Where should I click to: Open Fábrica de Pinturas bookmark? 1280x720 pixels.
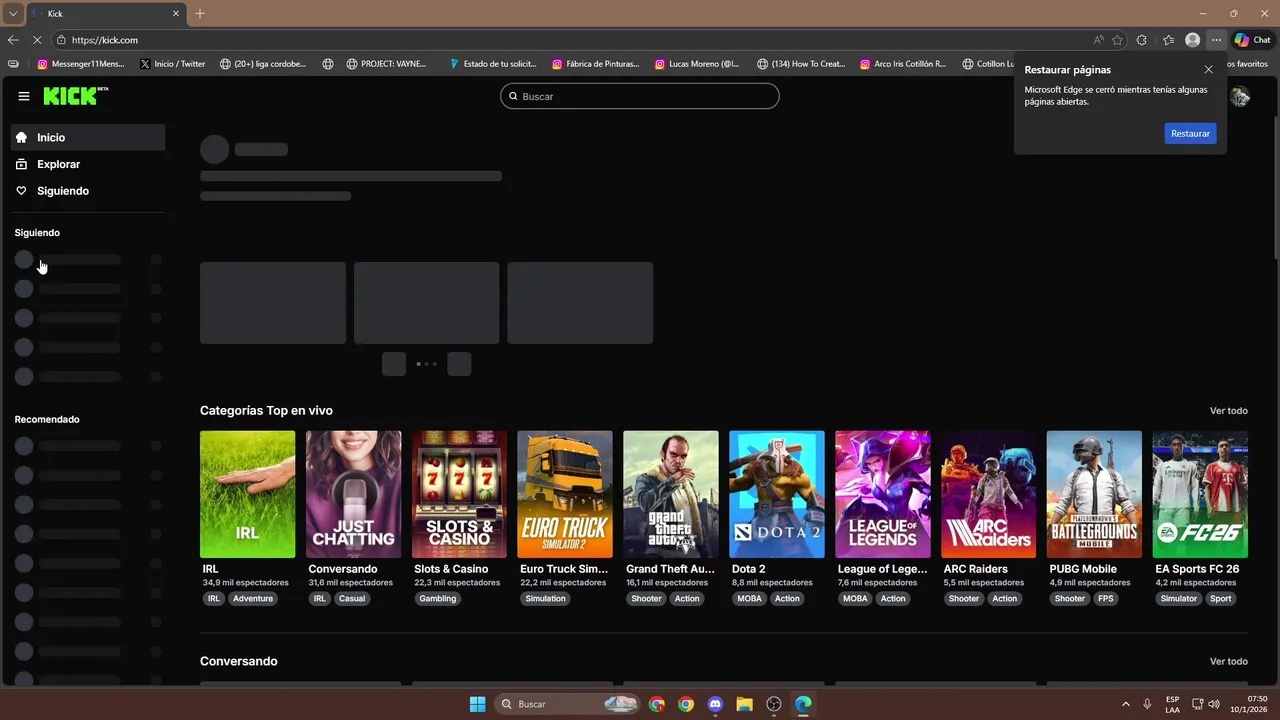pos(595,64)
